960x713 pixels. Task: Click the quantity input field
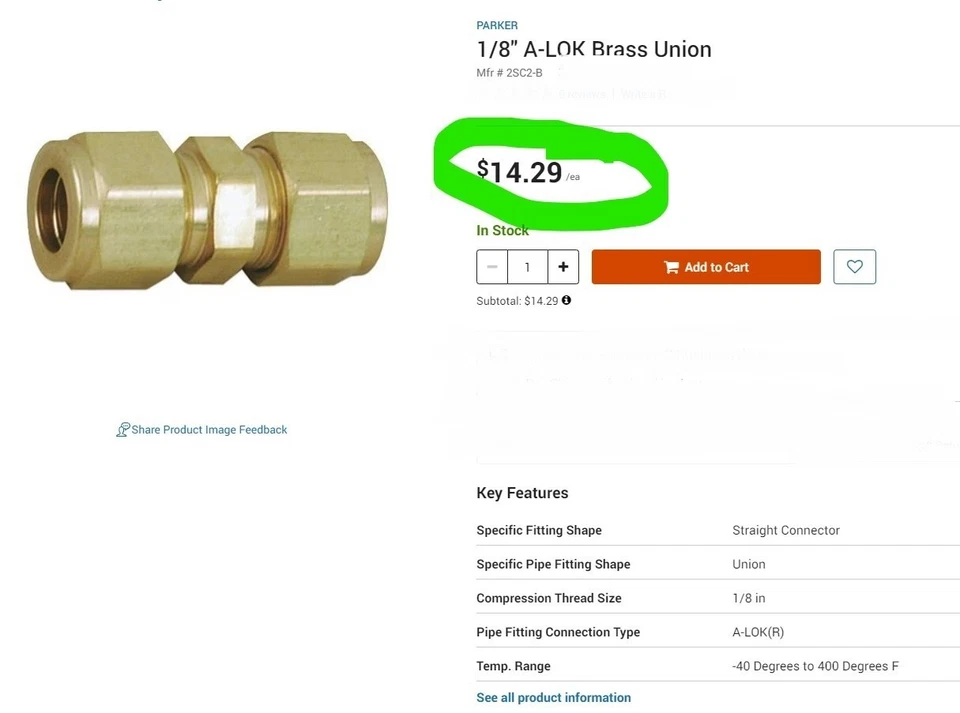[x=527, y=267]
